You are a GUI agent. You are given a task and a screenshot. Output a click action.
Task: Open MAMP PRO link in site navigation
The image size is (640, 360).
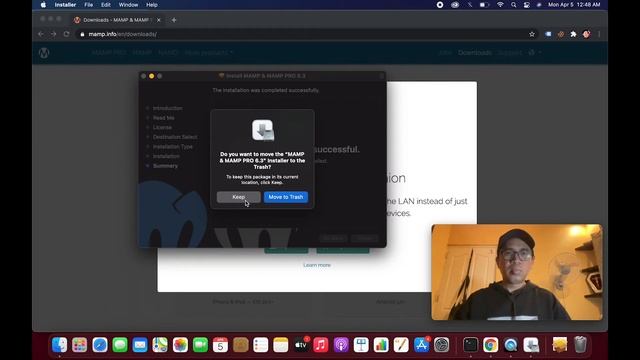[109, 53]
